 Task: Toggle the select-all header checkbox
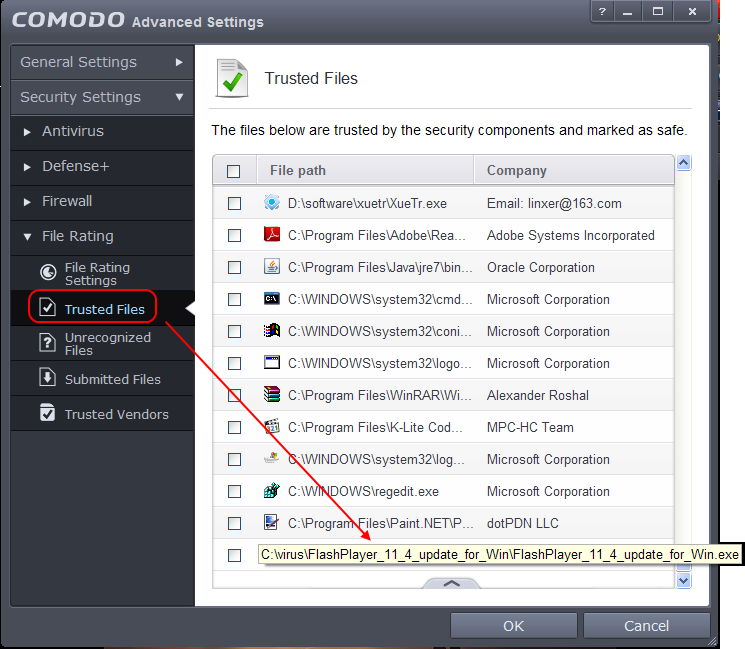[x=233, y=171]
